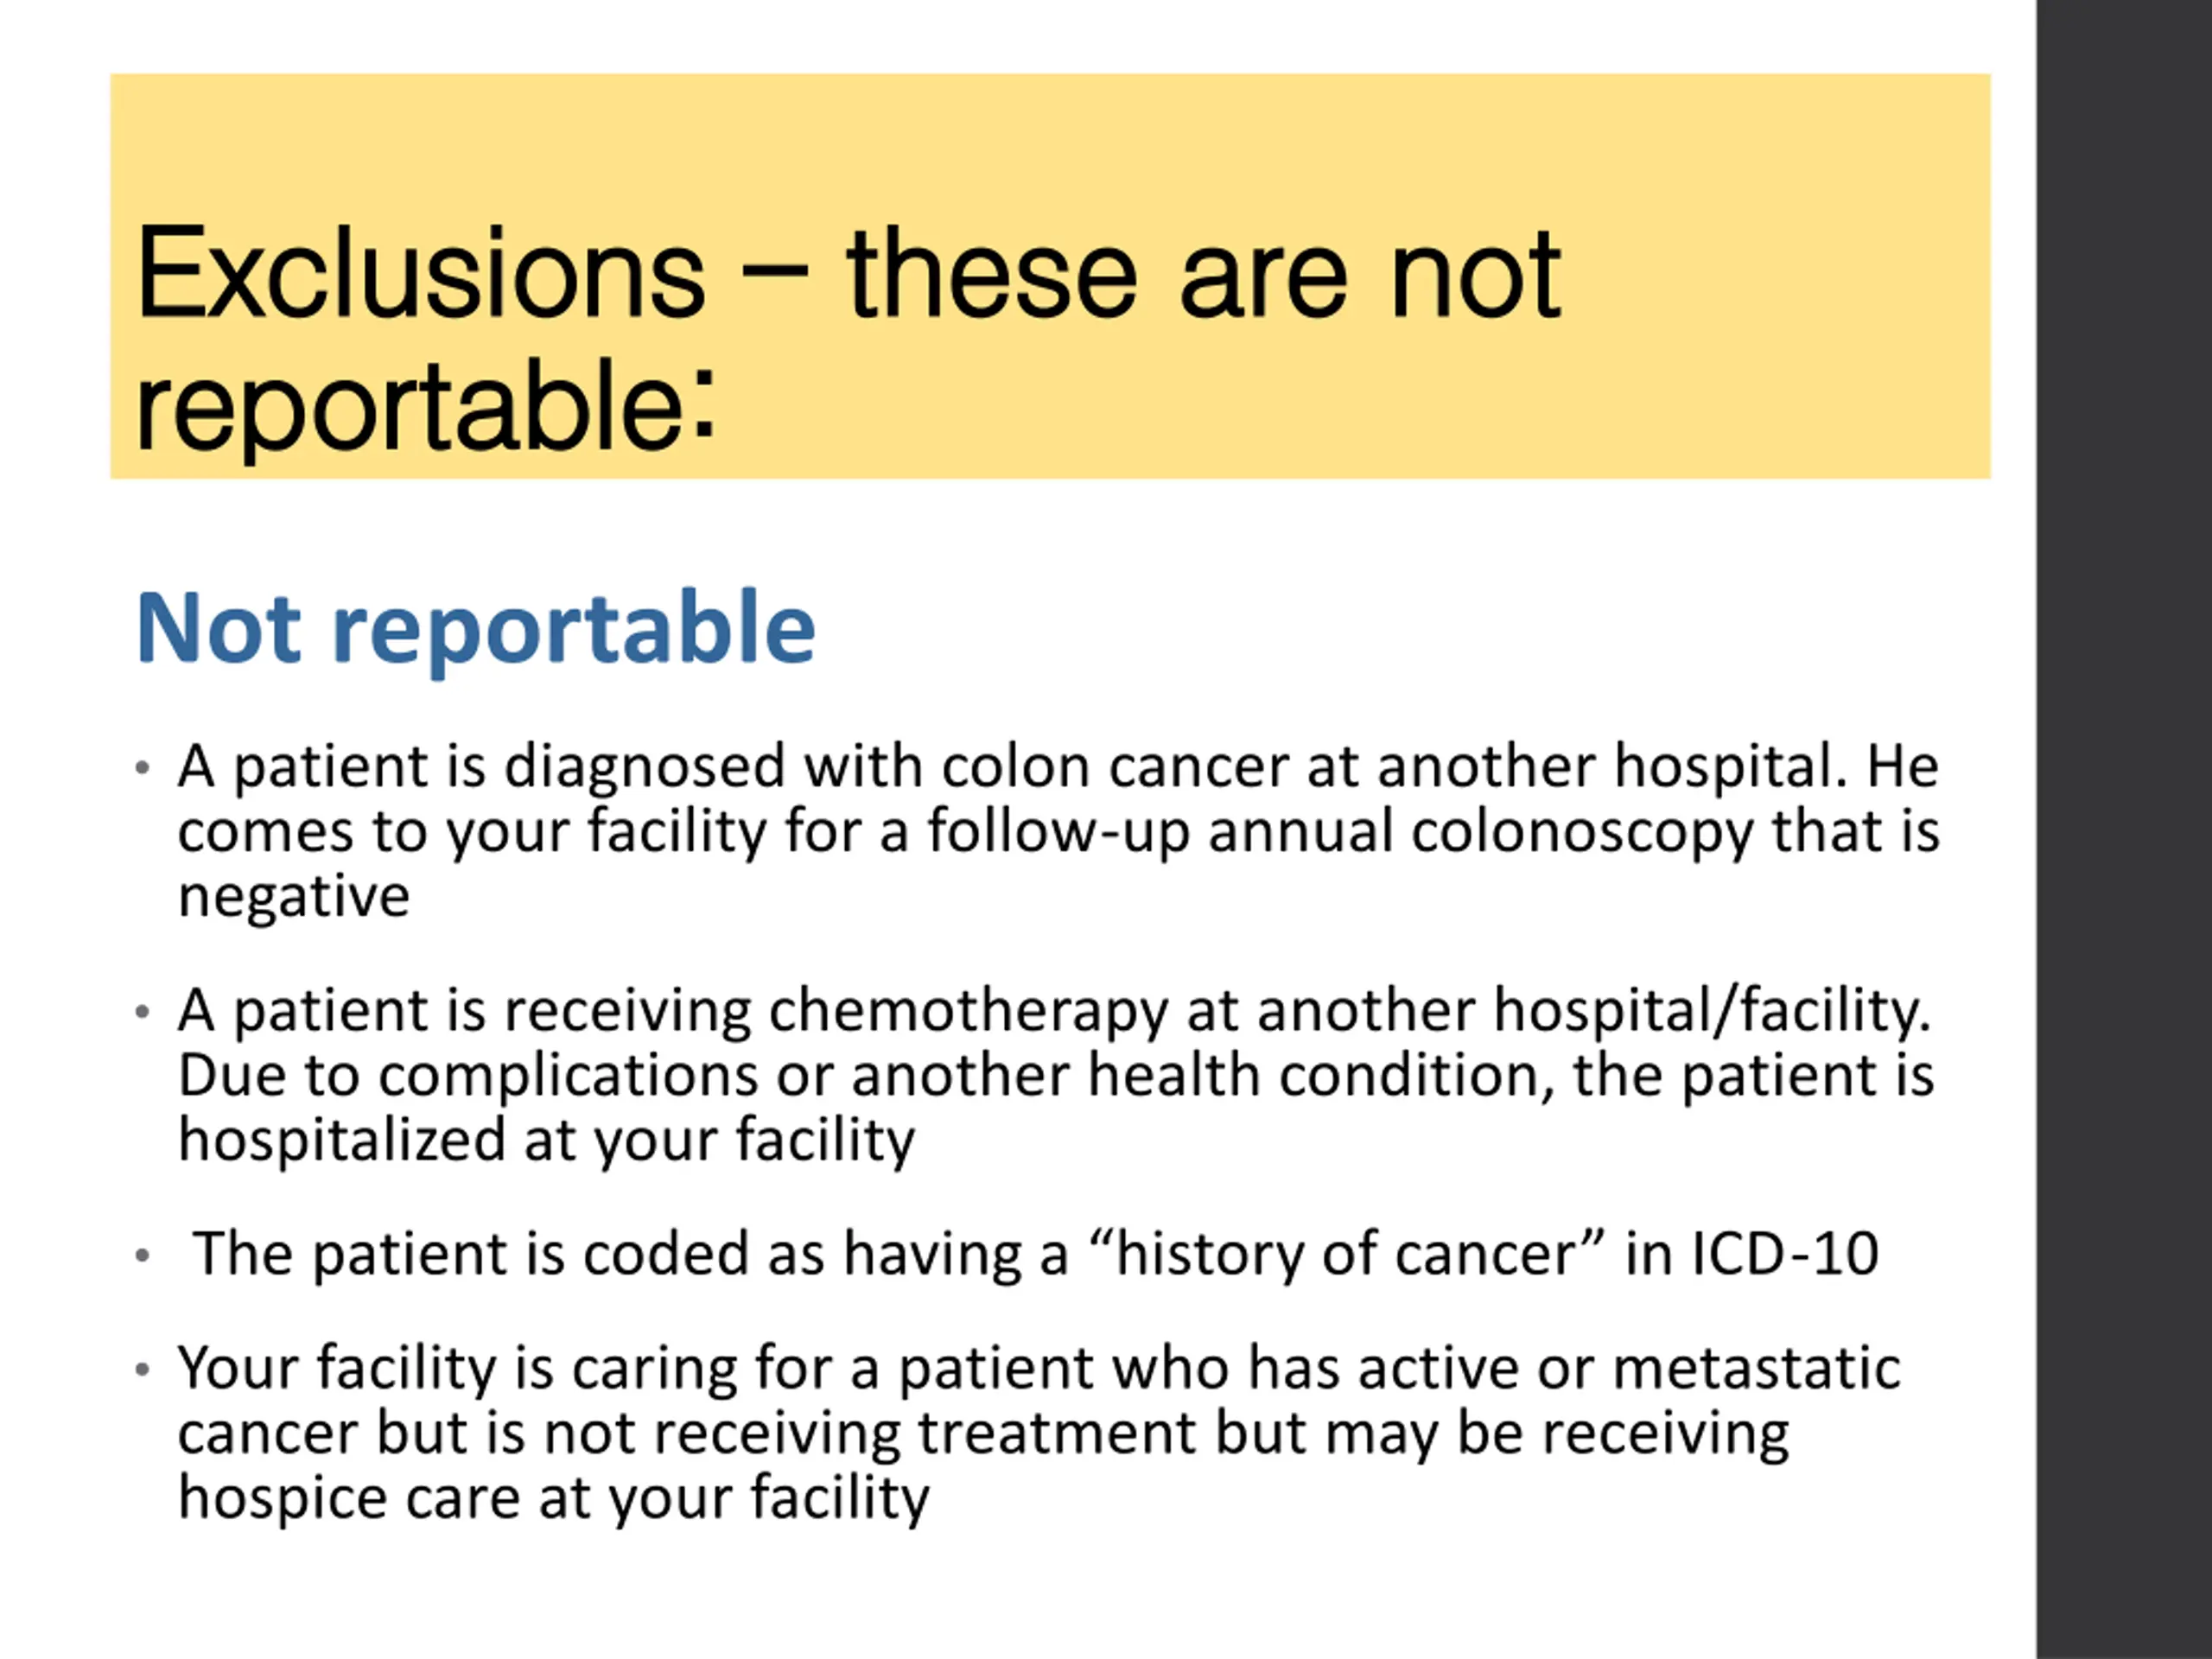The width and height of the screenshot is (2212, 1659).
Task: Select the chemotherapy at another hospital paragraph
Action: (1056, 1074)
